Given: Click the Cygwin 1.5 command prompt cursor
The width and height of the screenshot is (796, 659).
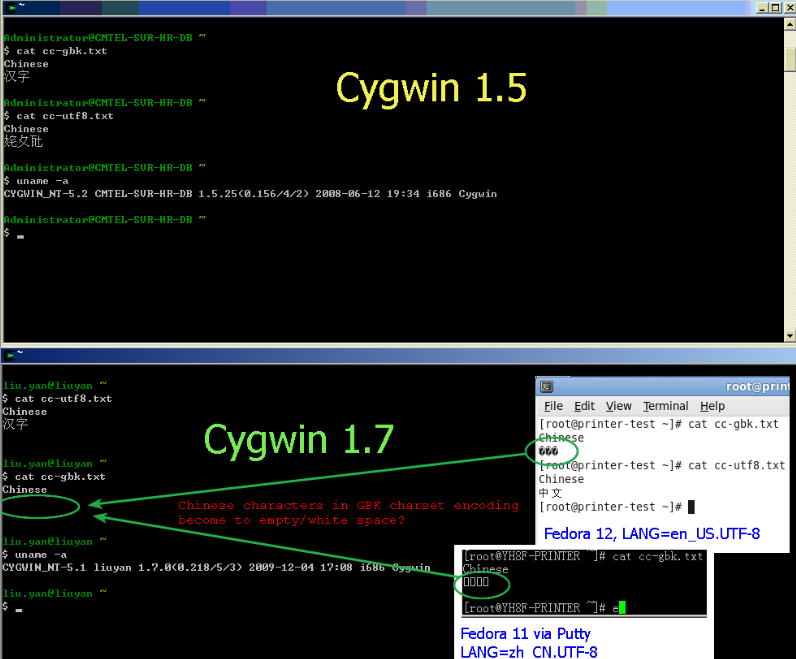Looking at the screenshot, I should coord(20,237).
